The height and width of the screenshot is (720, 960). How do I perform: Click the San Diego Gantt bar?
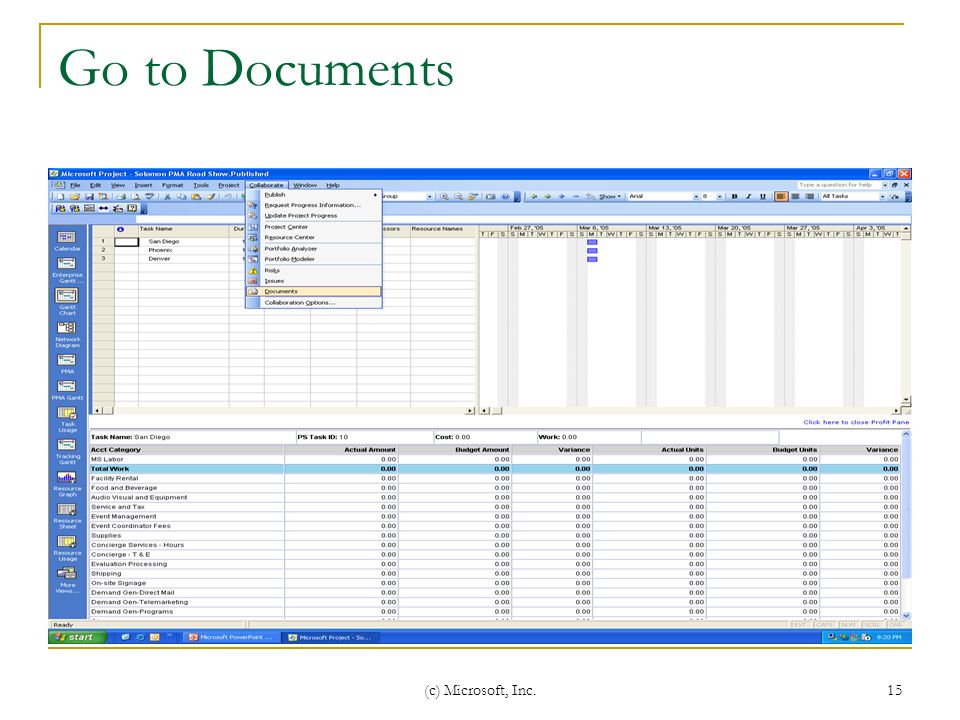tap(592, 242)
